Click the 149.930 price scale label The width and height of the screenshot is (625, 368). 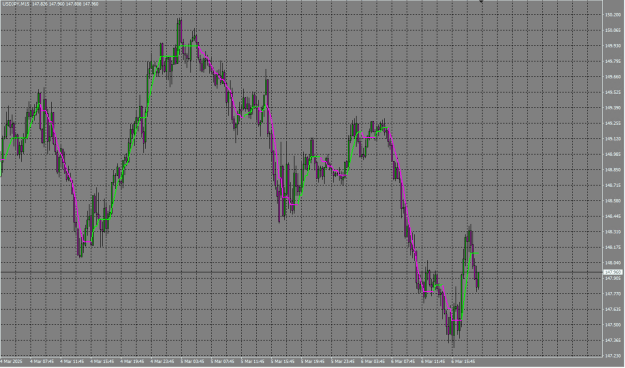point(613,46)
